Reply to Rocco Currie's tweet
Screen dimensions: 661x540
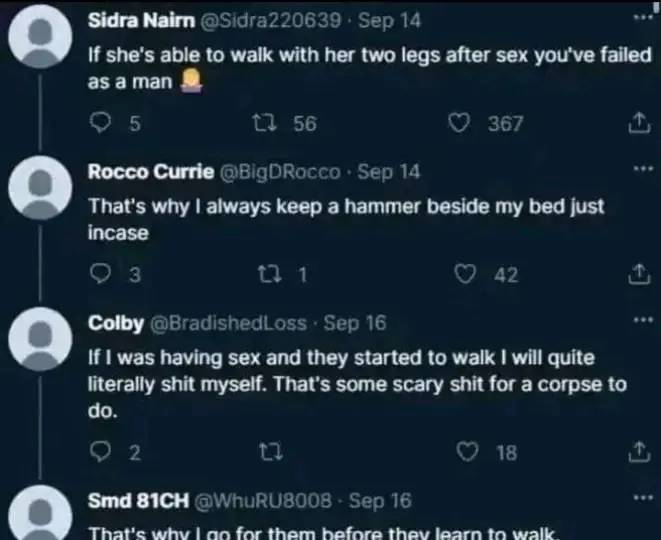click(101, 275)
